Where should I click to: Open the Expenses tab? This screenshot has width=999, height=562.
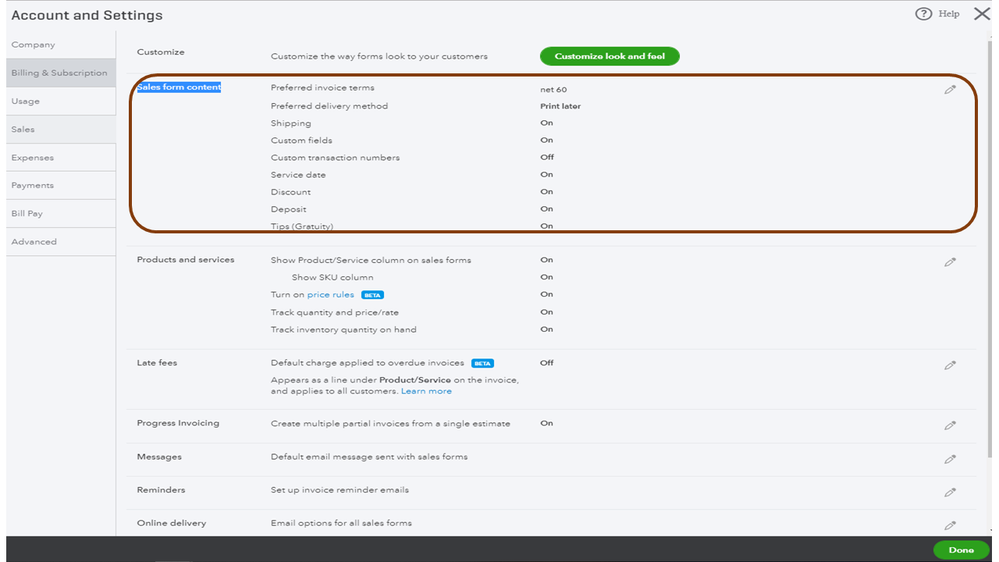pyautogui.click(x=61, y=157)
